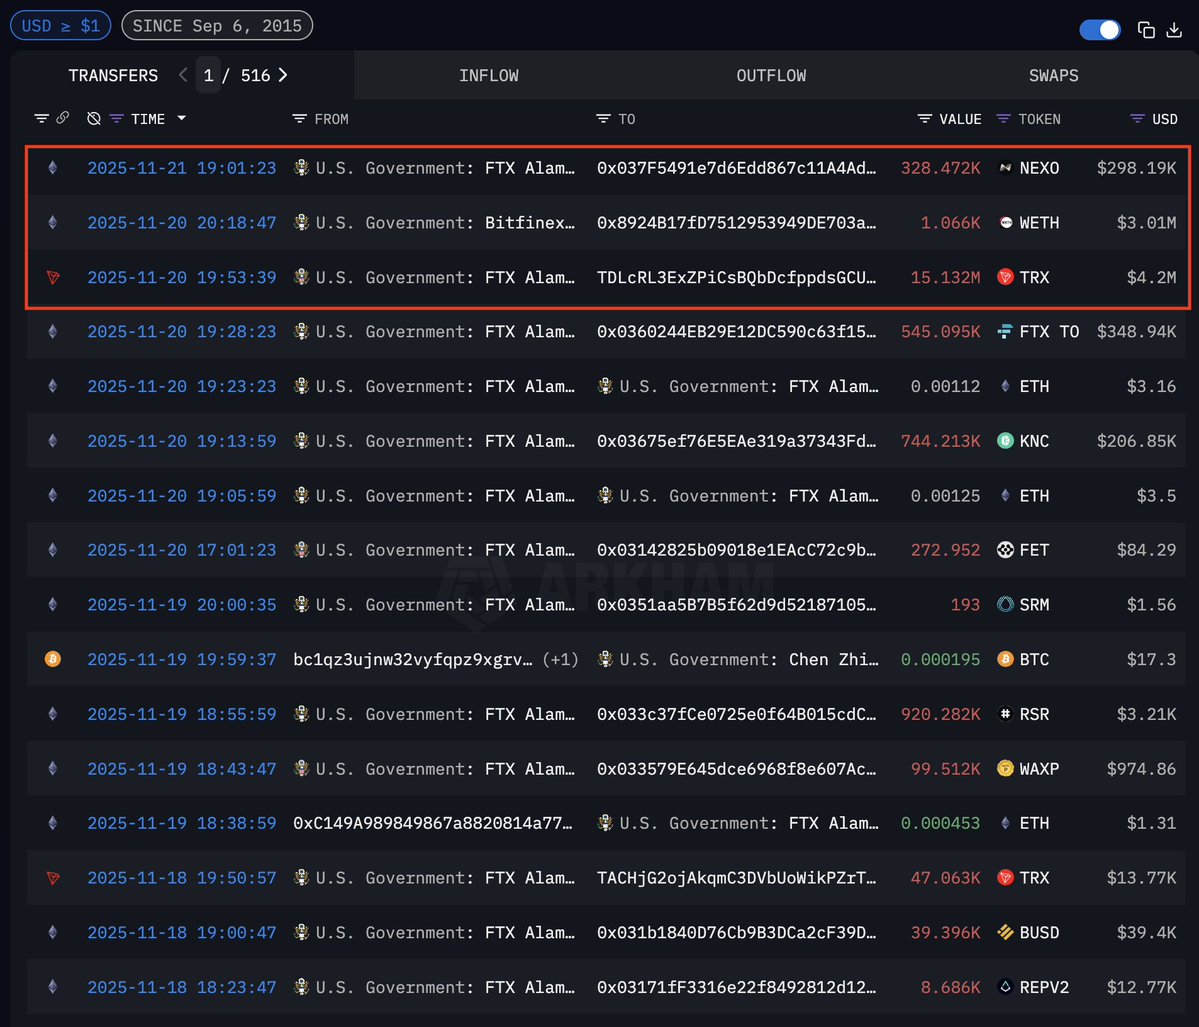The image size is (1199, 1027).
Task: Click the page number field showing 1
Action: coord(208,76)
